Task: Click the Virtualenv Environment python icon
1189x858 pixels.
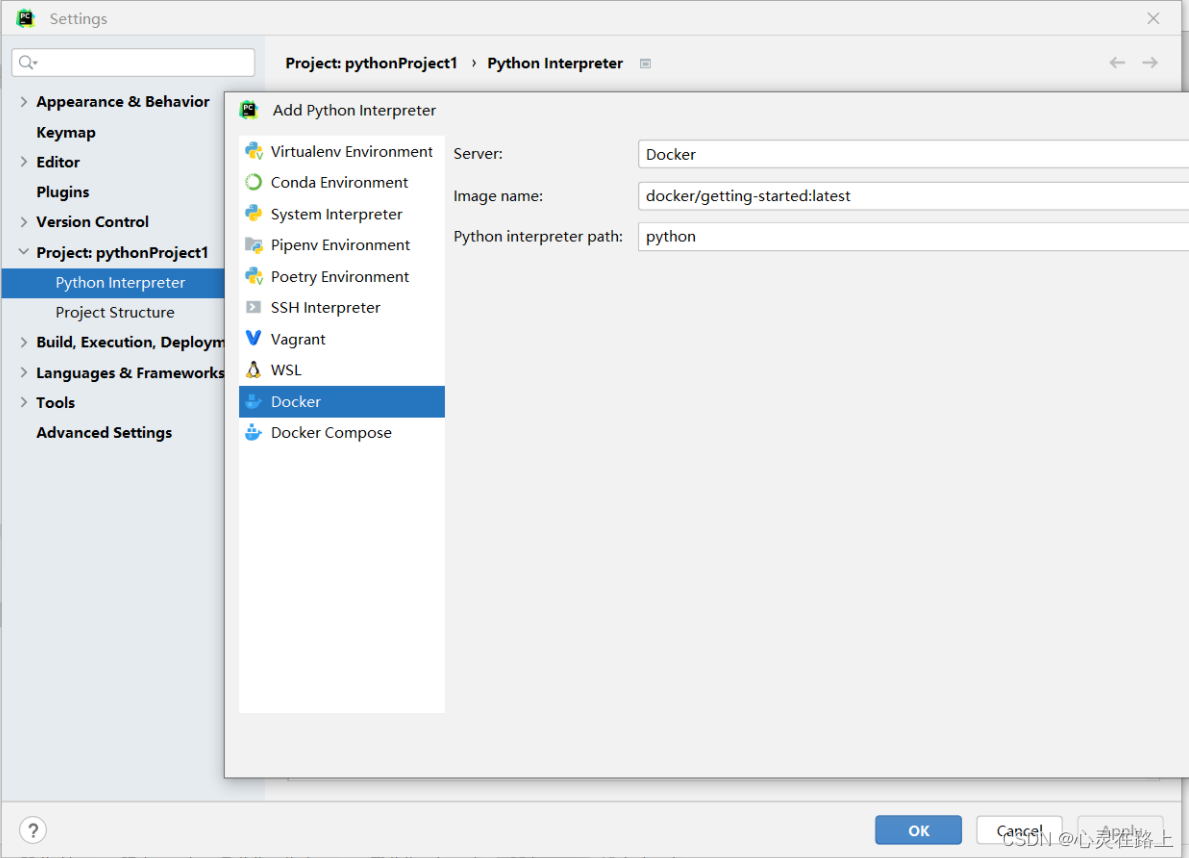Action: pyautogui.click(x=254, y=151)
